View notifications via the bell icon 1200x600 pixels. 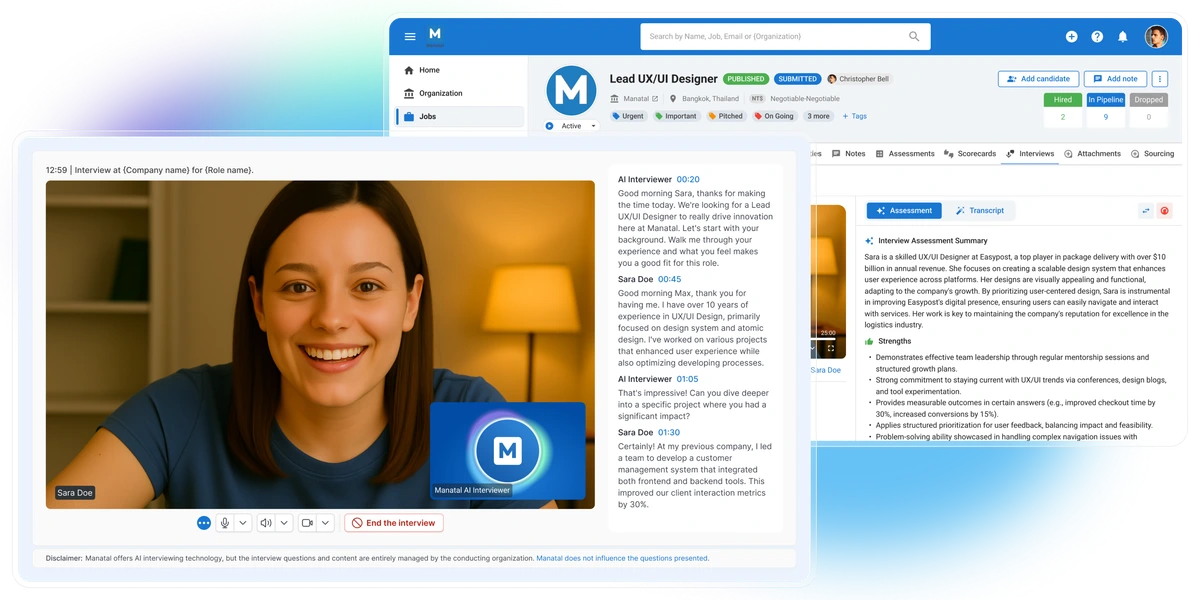point(1122,36)
